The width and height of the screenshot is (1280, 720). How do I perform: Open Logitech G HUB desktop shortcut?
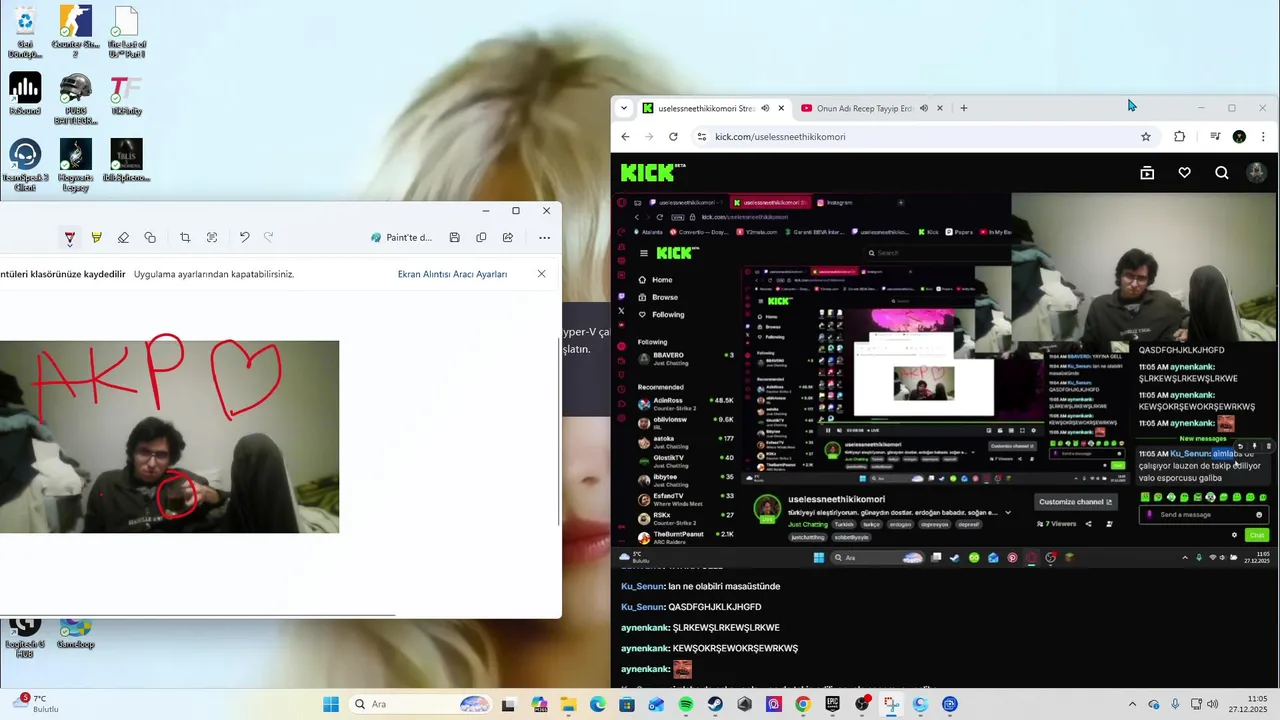[x=25, y=638]
